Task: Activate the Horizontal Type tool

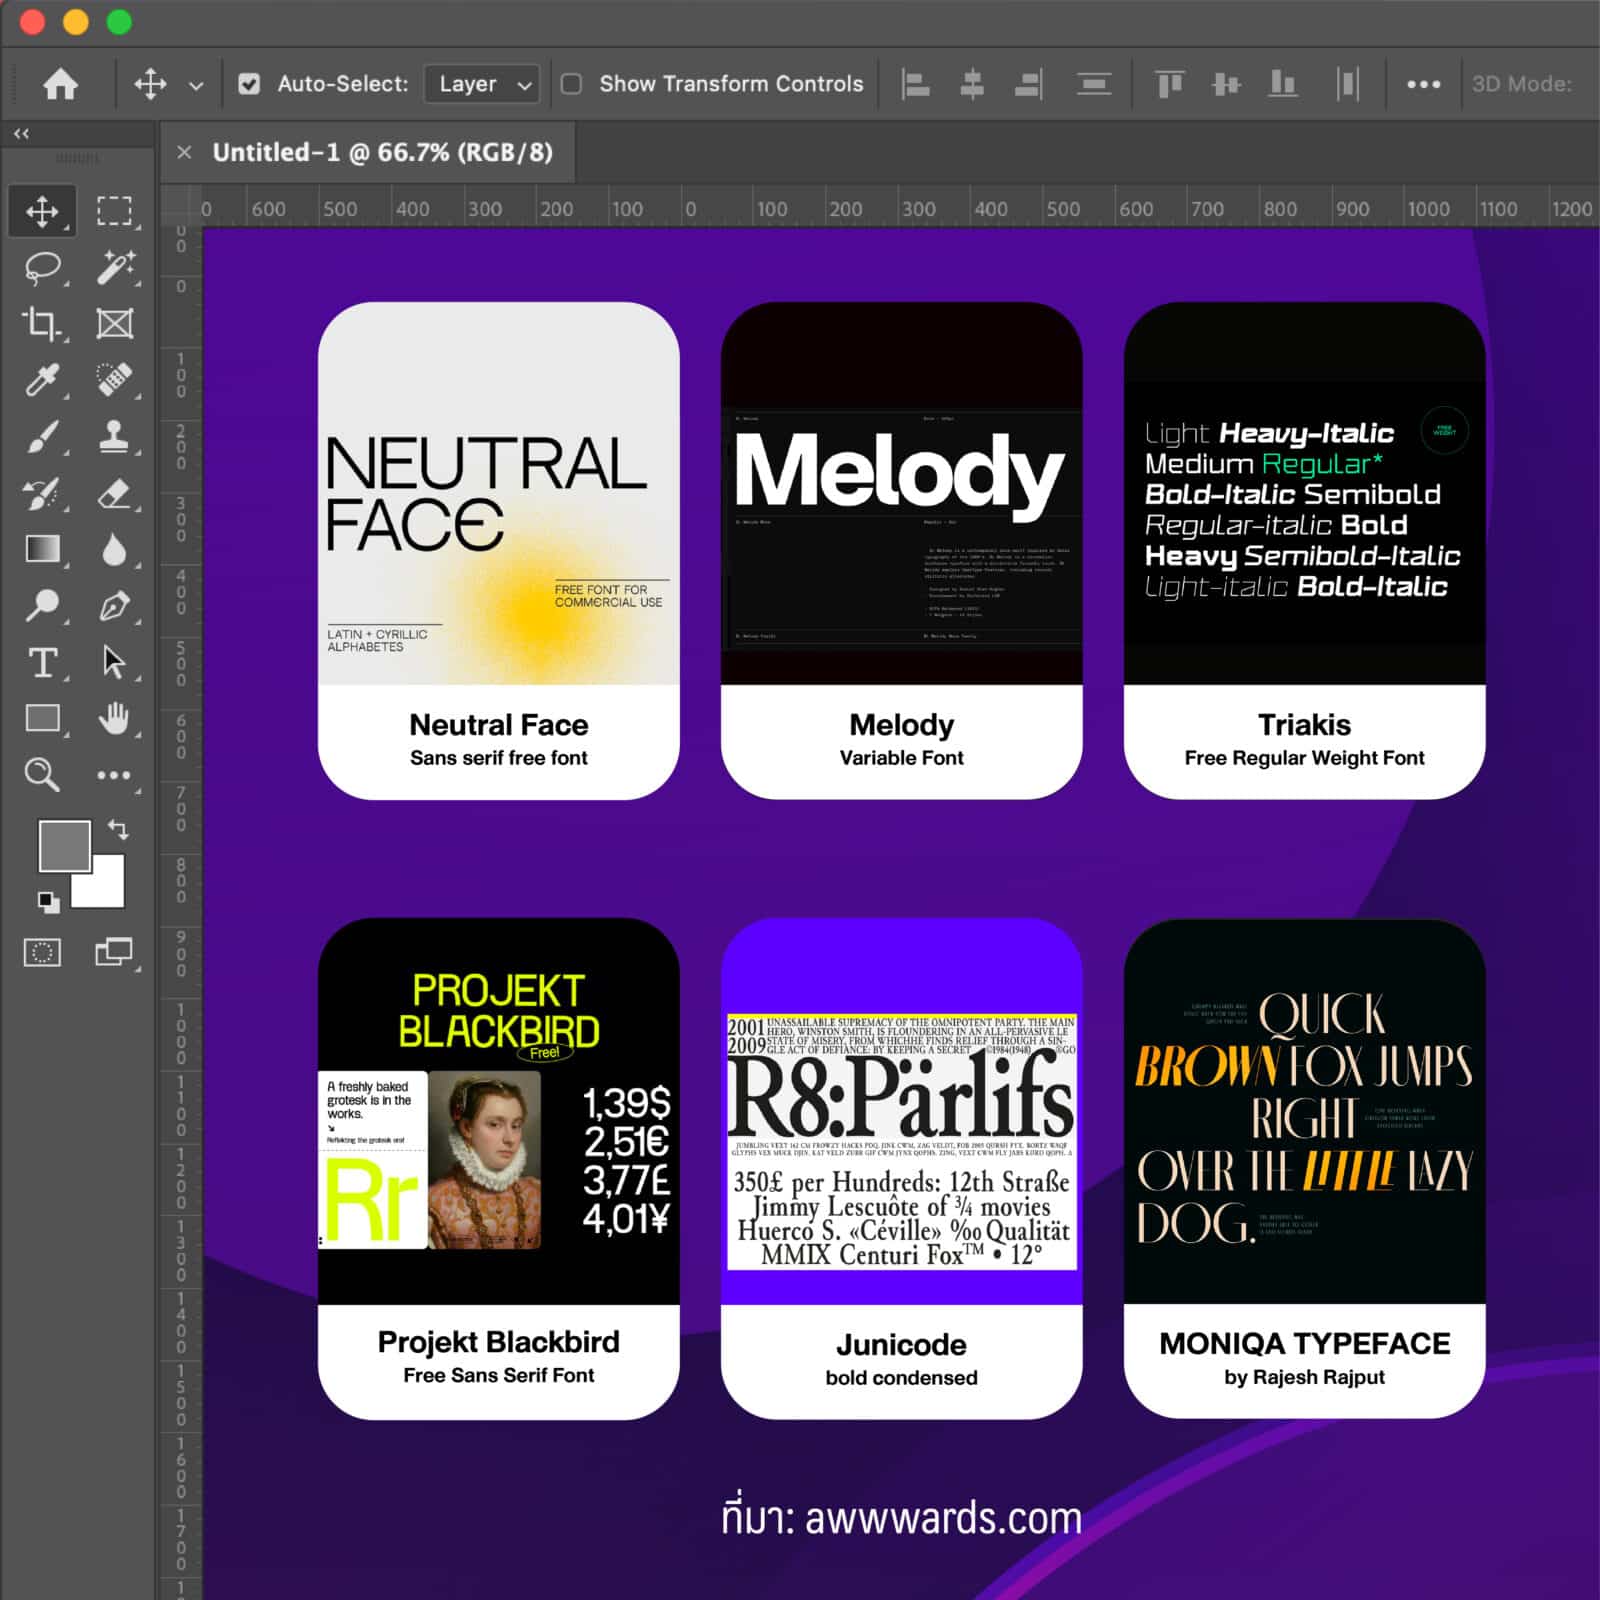Action: pyautogui.click(x=42, y=662)
